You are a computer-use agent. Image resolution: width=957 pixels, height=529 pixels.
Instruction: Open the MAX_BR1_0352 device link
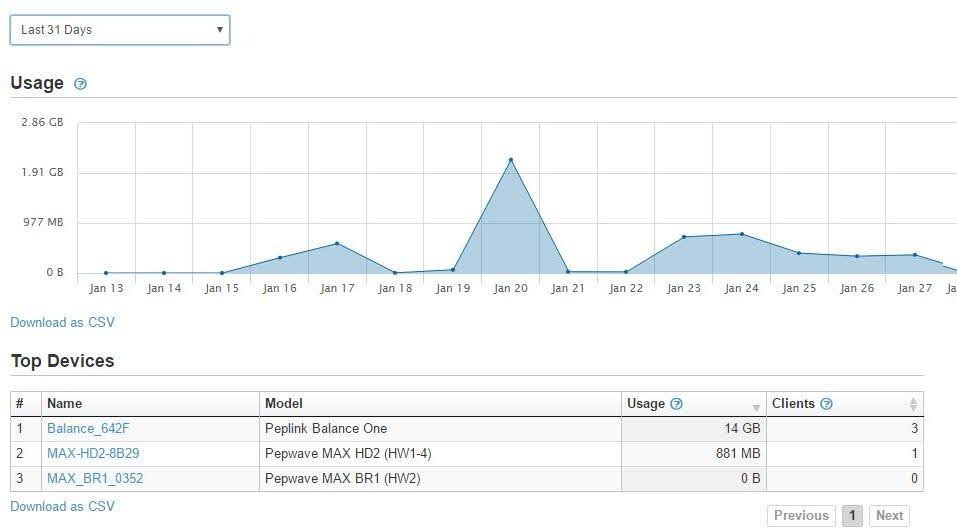[x=95, y=479]
